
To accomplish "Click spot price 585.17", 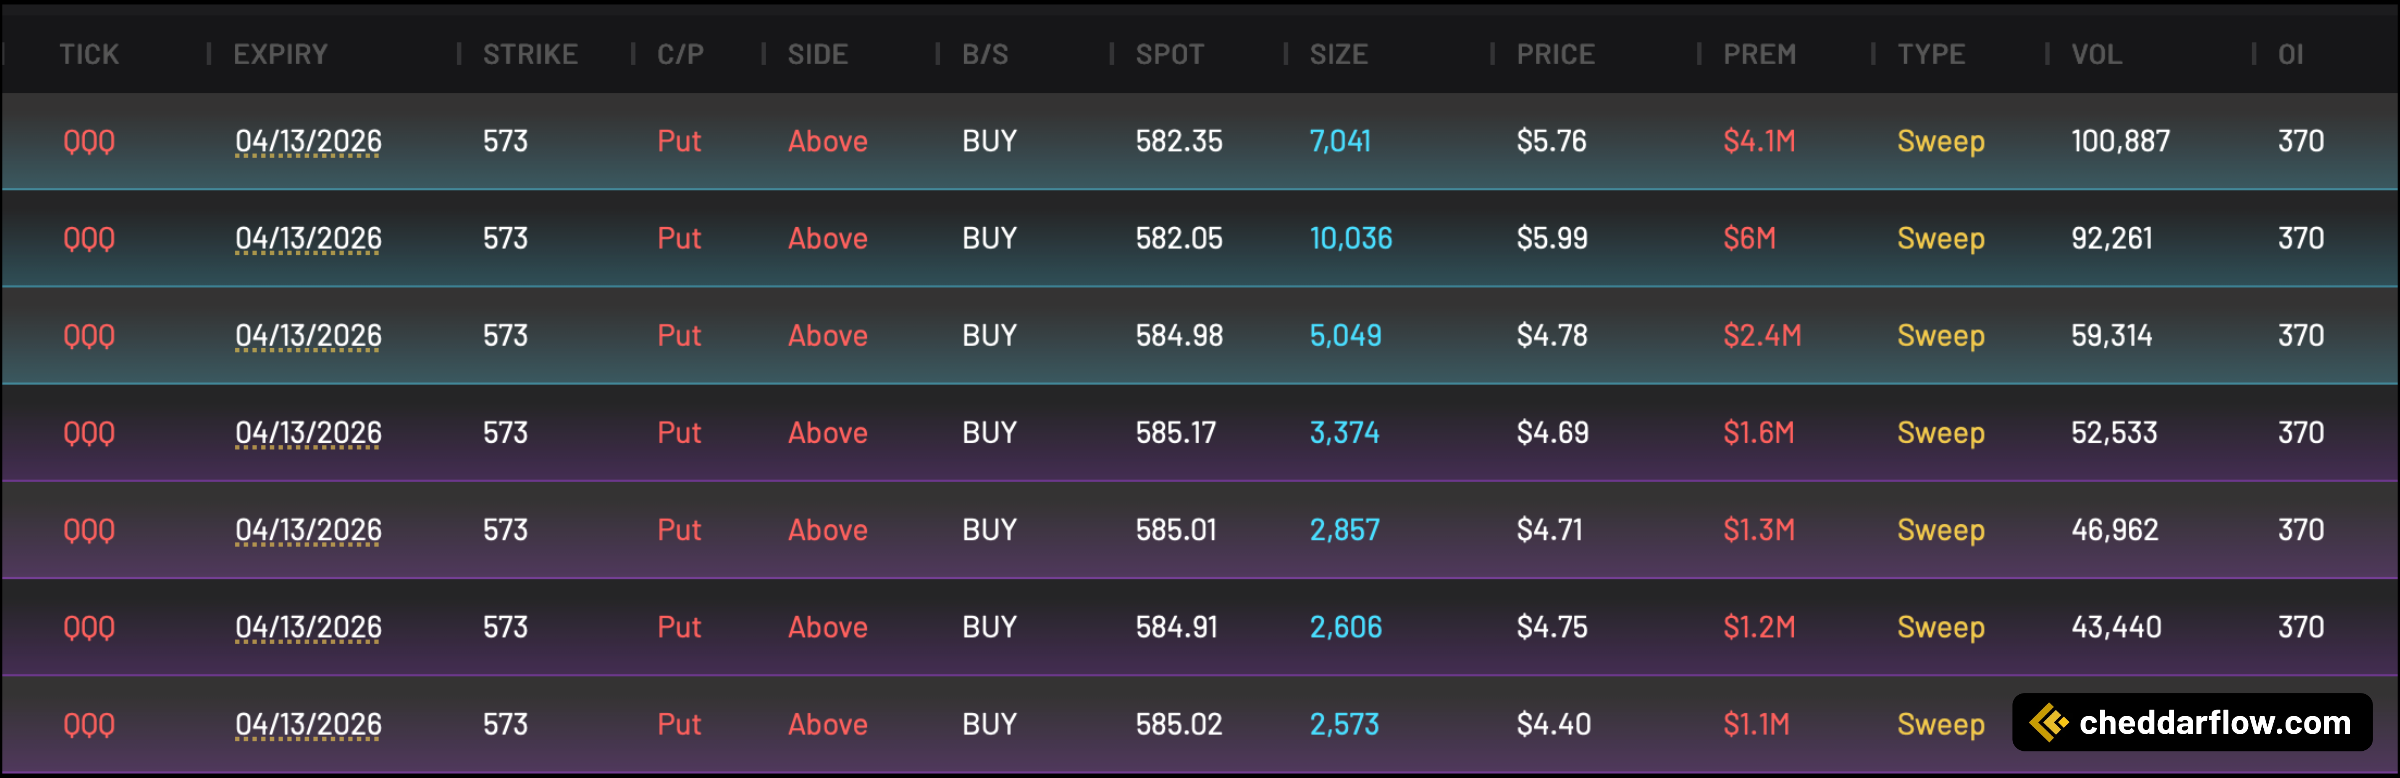I will (x=1176, y=432).
